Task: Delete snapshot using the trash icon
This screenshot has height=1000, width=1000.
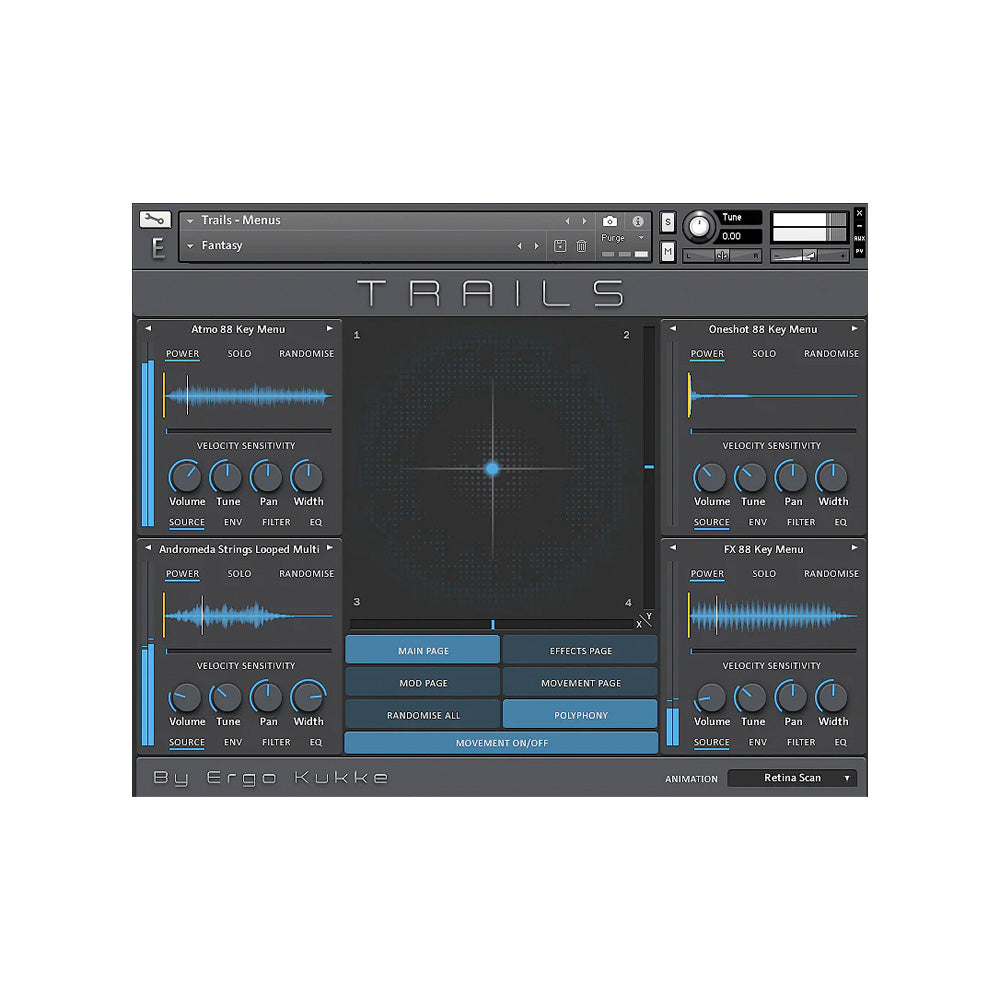Action: click(x=581, y=246)
